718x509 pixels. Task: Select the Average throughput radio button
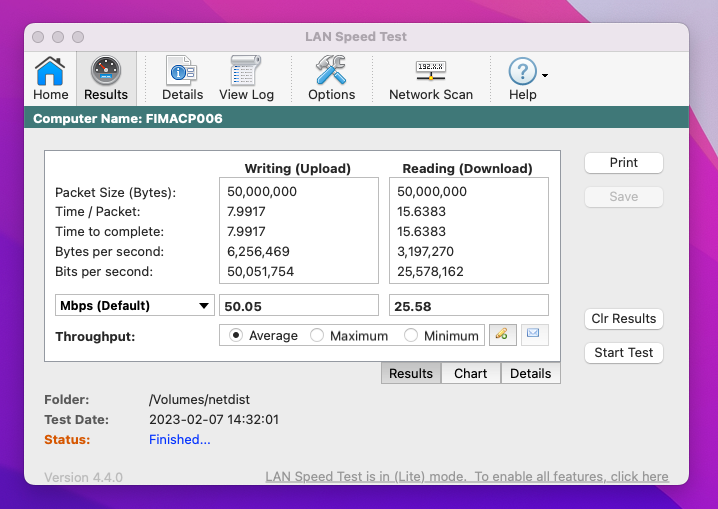[236, 336]
